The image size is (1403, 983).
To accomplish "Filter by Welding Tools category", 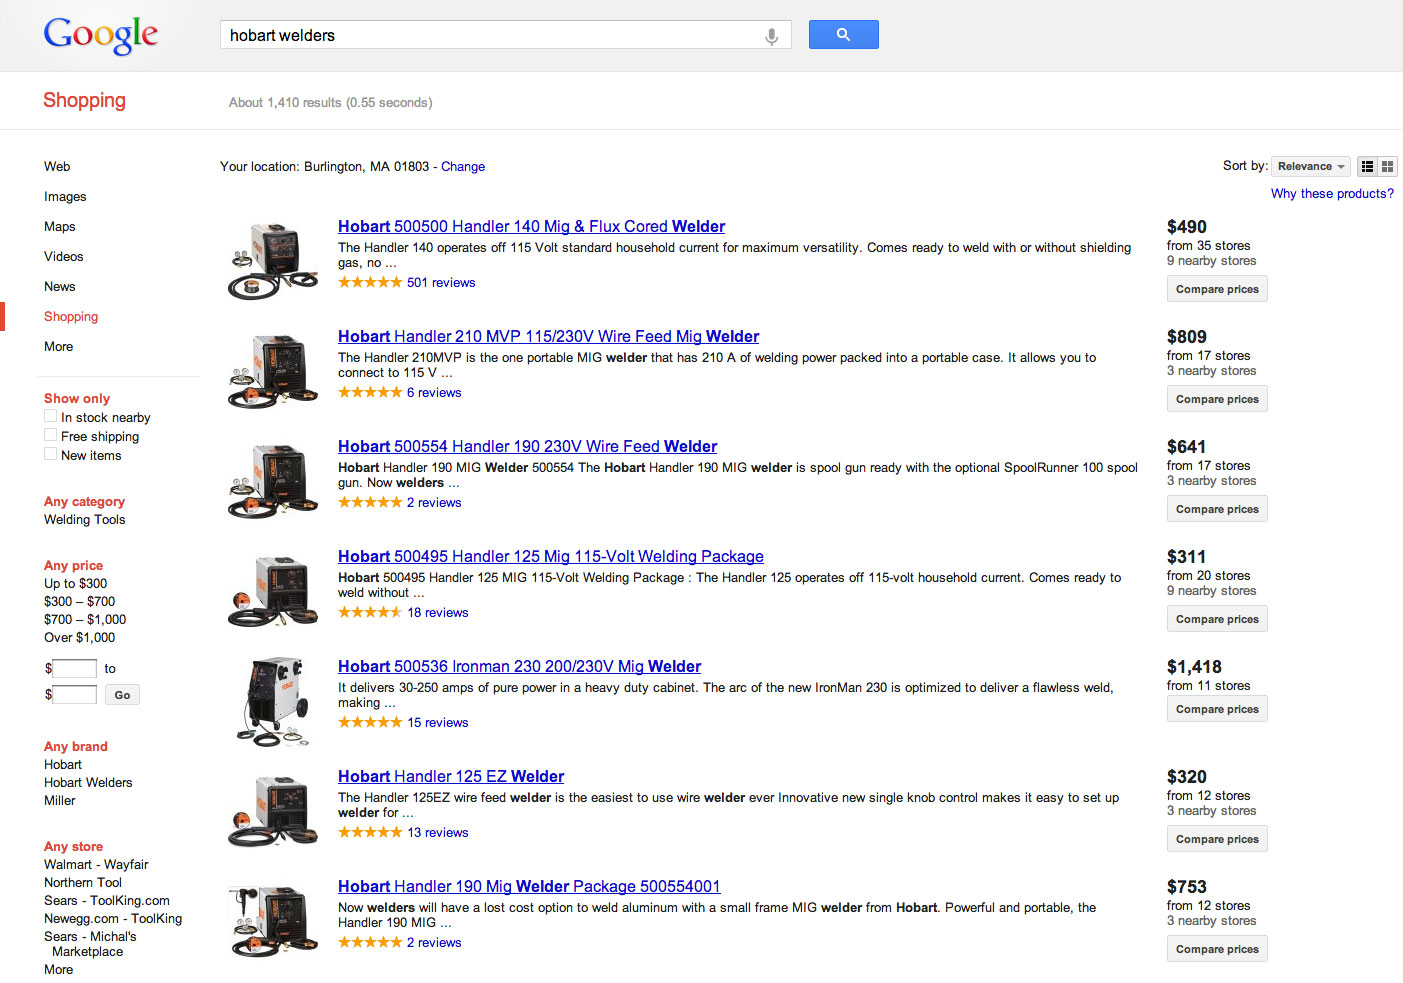I will coord(85,520).
